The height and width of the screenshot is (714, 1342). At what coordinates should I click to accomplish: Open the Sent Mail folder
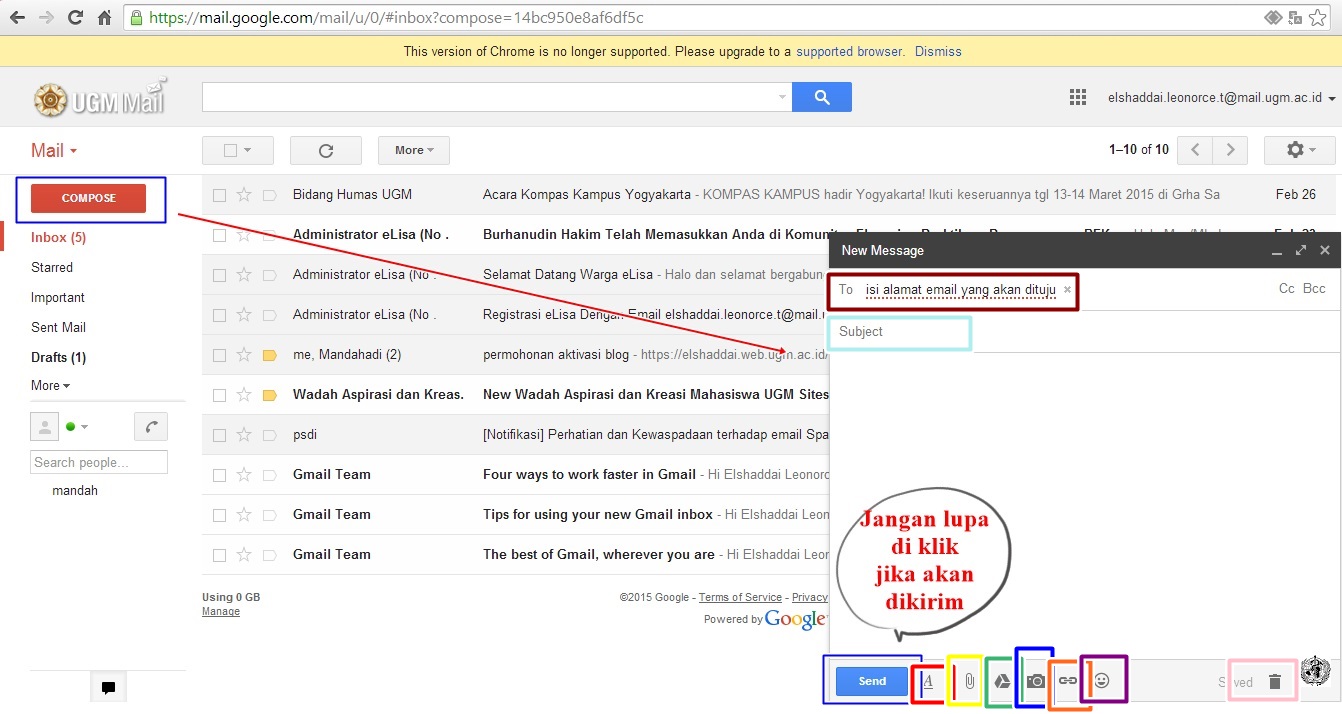[x=59, y=328]
